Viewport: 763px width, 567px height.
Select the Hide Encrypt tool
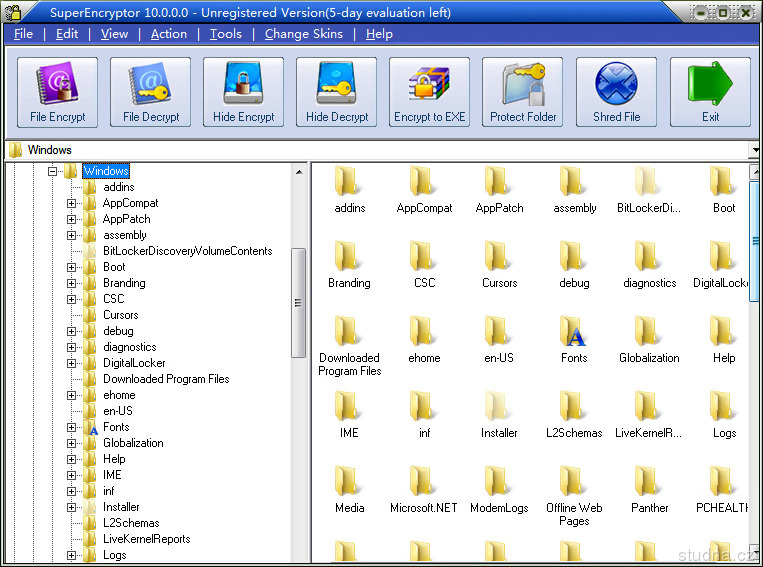(243, 92)
